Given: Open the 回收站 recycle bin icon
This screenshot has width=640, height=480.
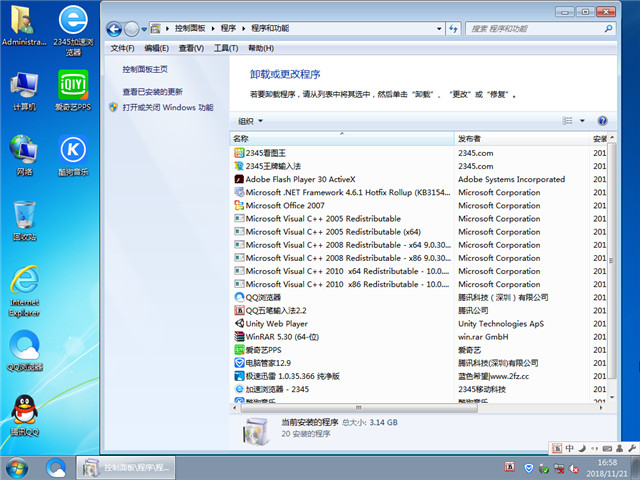Looking at the screenshot, I should tap(24, 220).
